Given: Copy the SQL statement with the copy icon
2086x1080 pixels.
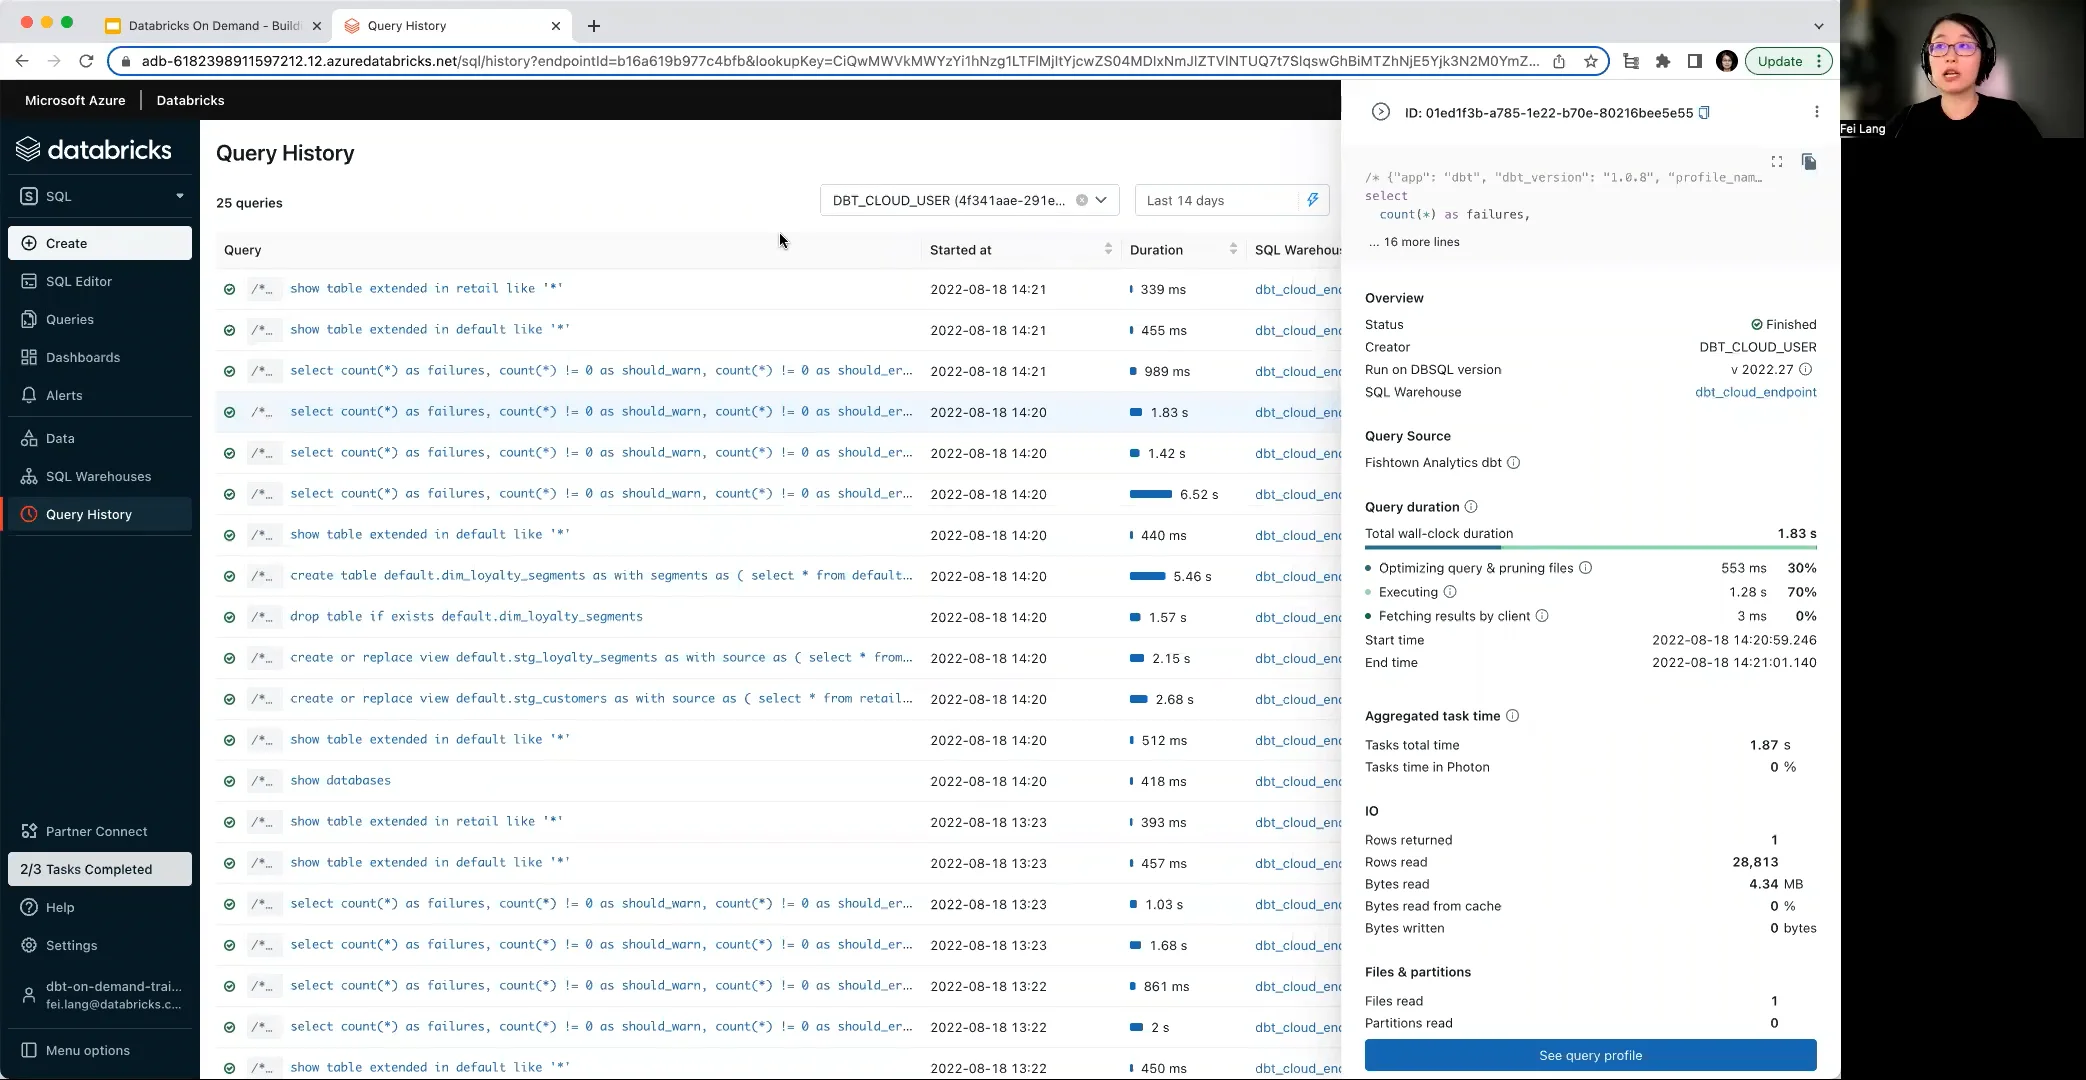Looking at the screenshot, I should pos(1809,162).
